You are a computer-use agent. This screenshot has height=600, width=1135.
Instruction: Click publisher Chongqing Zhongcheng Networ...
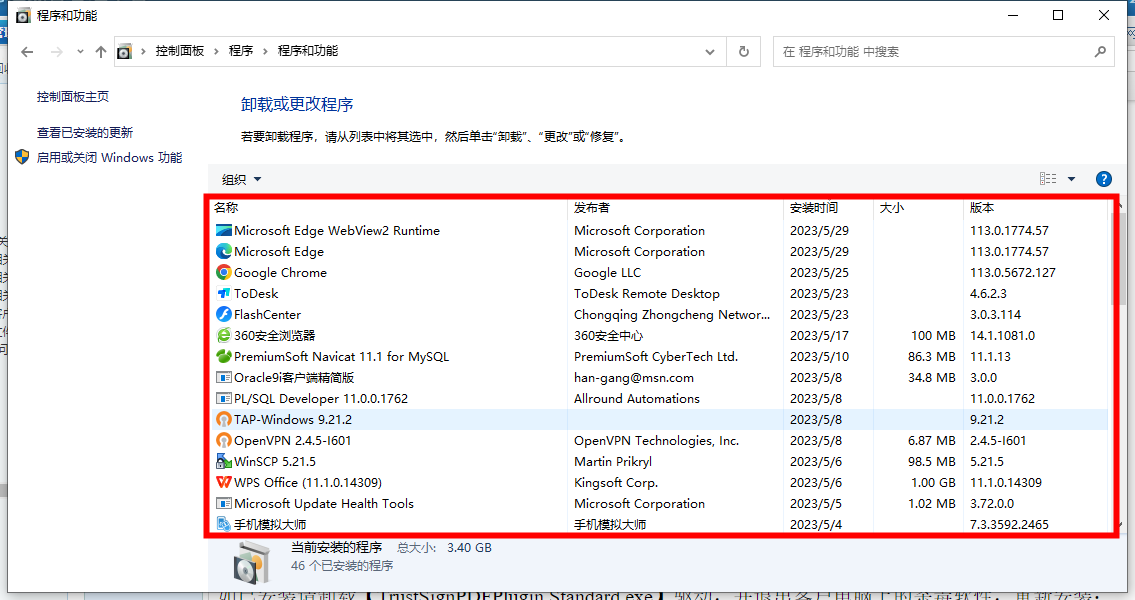[x=672, y=315]
